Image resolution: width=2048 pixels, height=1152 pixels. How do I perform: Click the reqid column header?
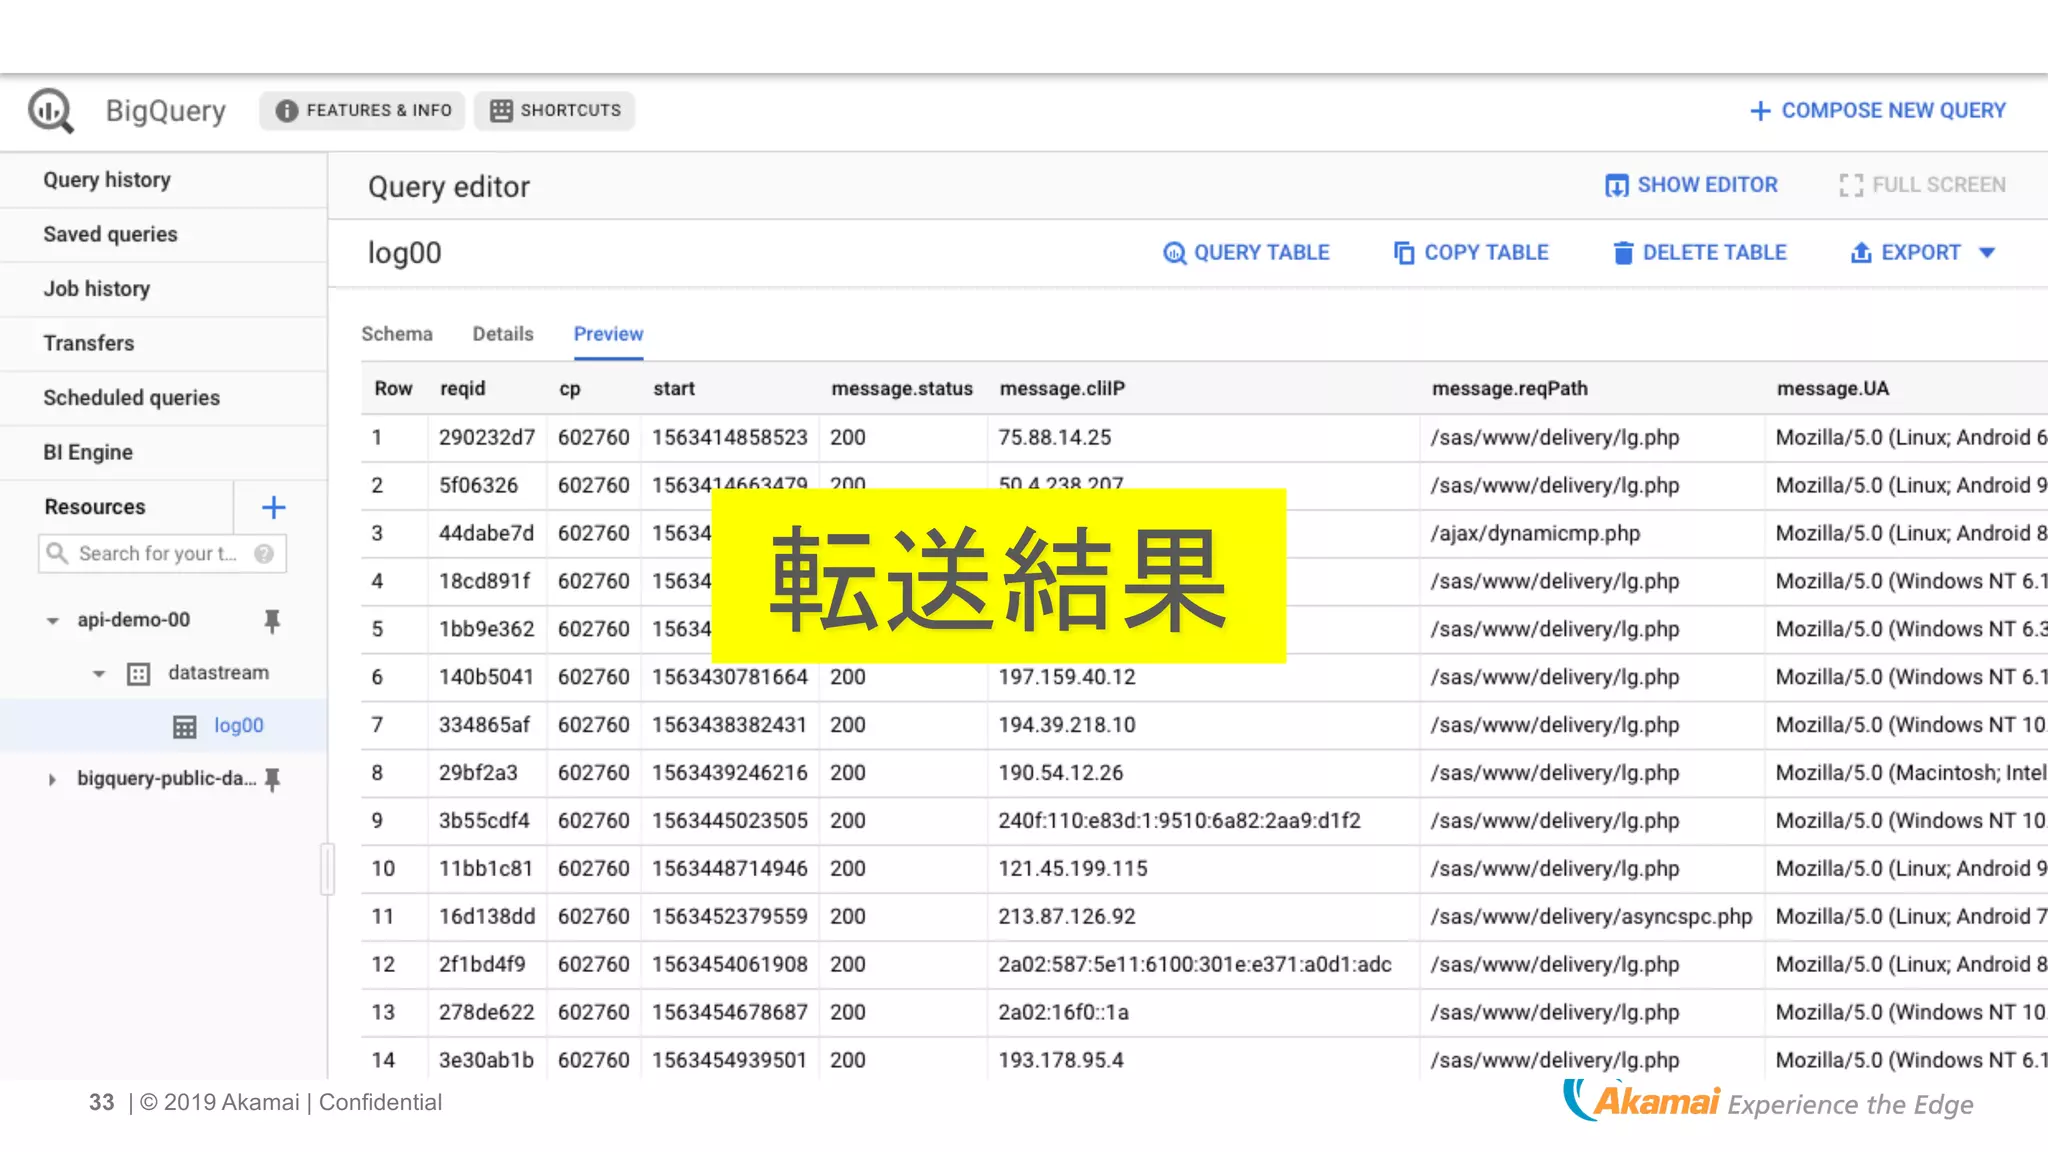[463, 389]
